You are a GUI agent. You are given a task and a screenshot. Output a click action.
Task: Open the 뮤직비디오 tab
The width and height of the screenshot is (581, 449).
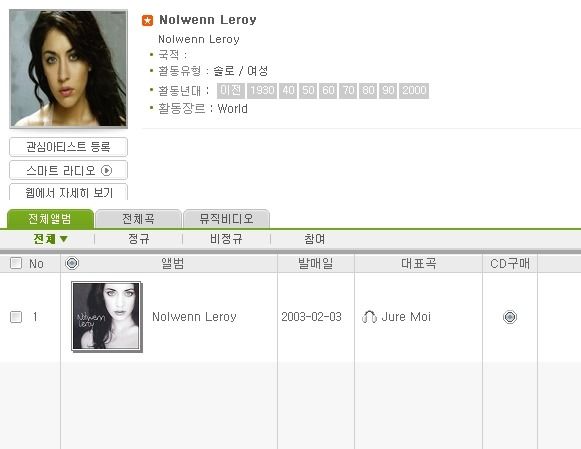[x=226, y=219]
